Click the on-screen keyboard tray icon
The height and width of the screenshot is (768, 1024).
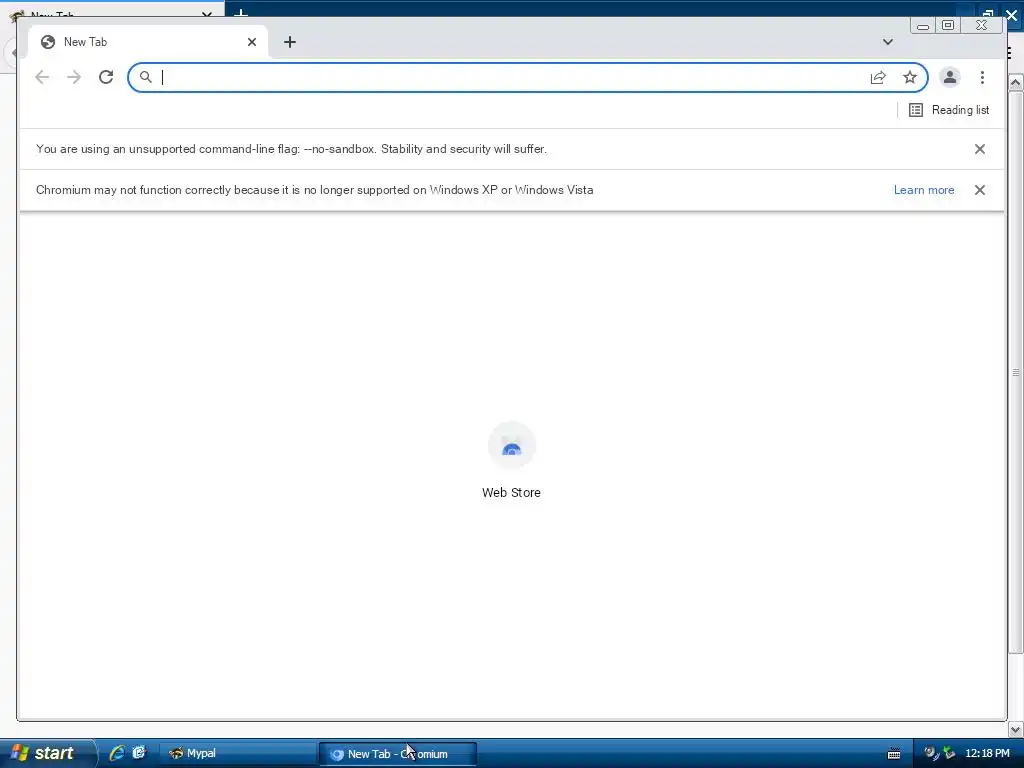click(x=894, y=754)
